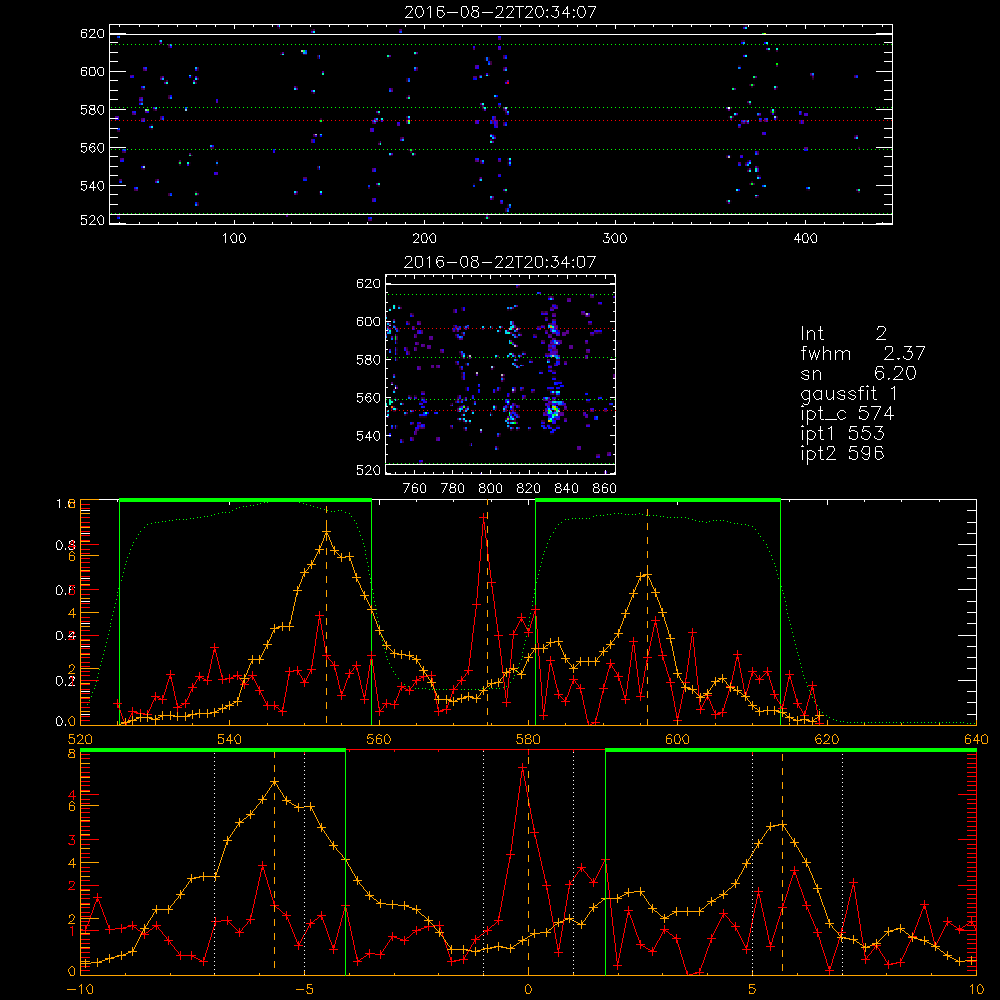
Task: Click x-axis label 400 on the top image
Action: coord(805,239)
